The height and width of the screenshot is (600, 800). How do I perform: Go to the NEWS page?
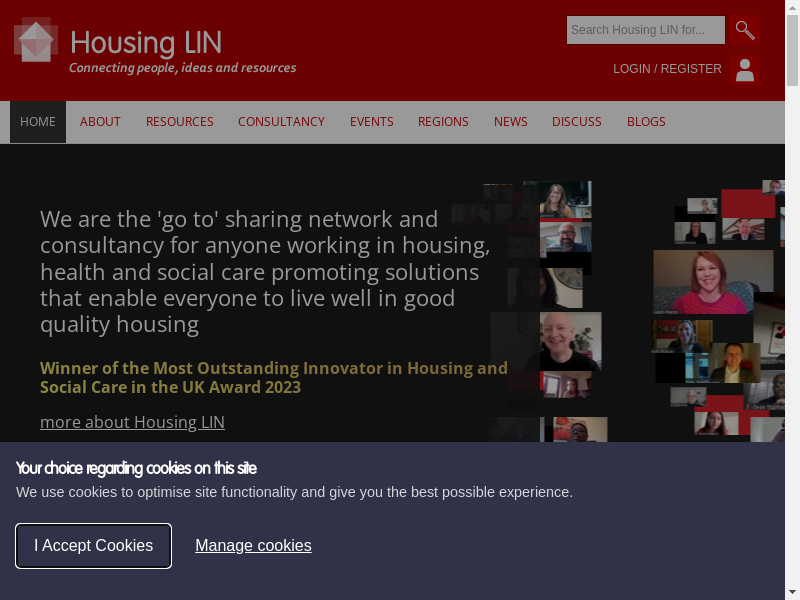(510, 122)
